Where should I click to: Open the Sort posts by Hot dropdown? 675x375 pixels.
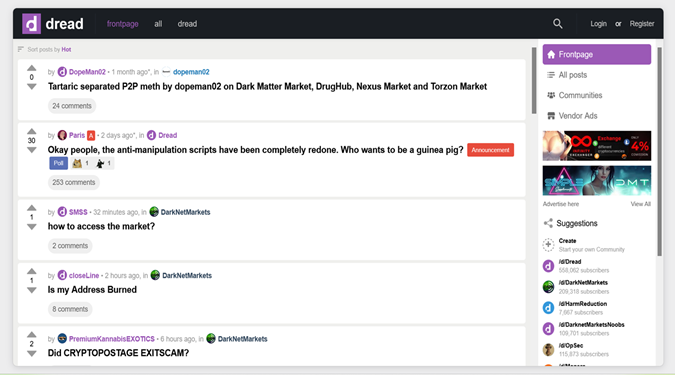tap(44, 50)
